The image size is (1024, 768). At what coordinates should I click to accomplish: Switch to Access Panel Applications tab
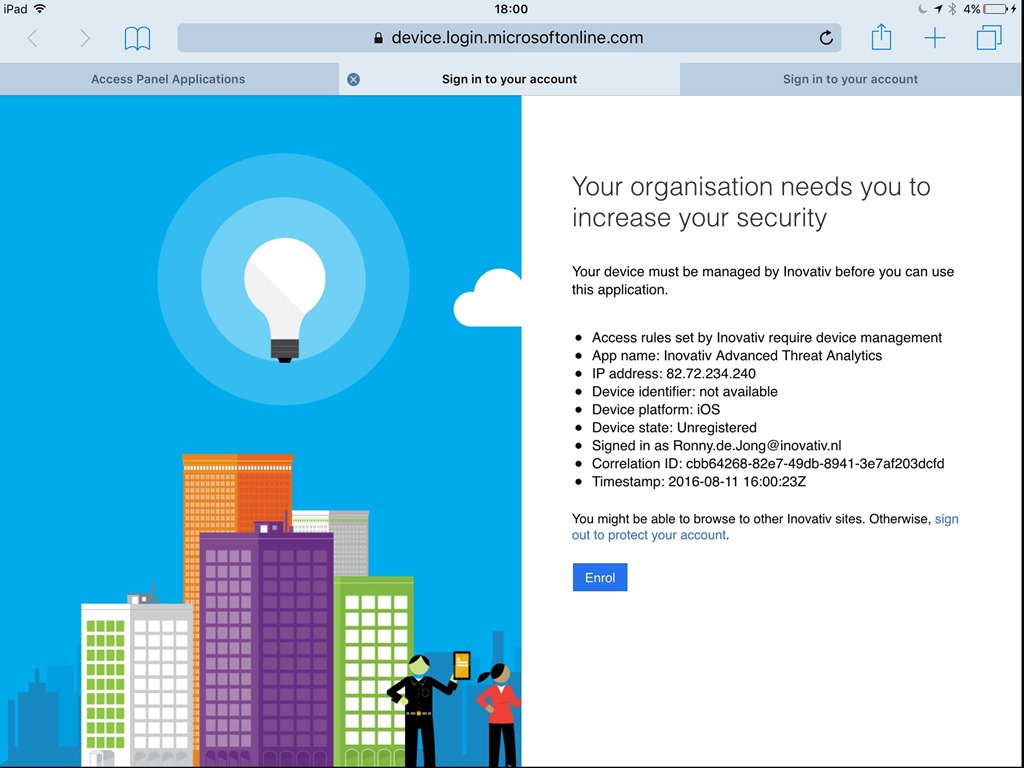168,79
